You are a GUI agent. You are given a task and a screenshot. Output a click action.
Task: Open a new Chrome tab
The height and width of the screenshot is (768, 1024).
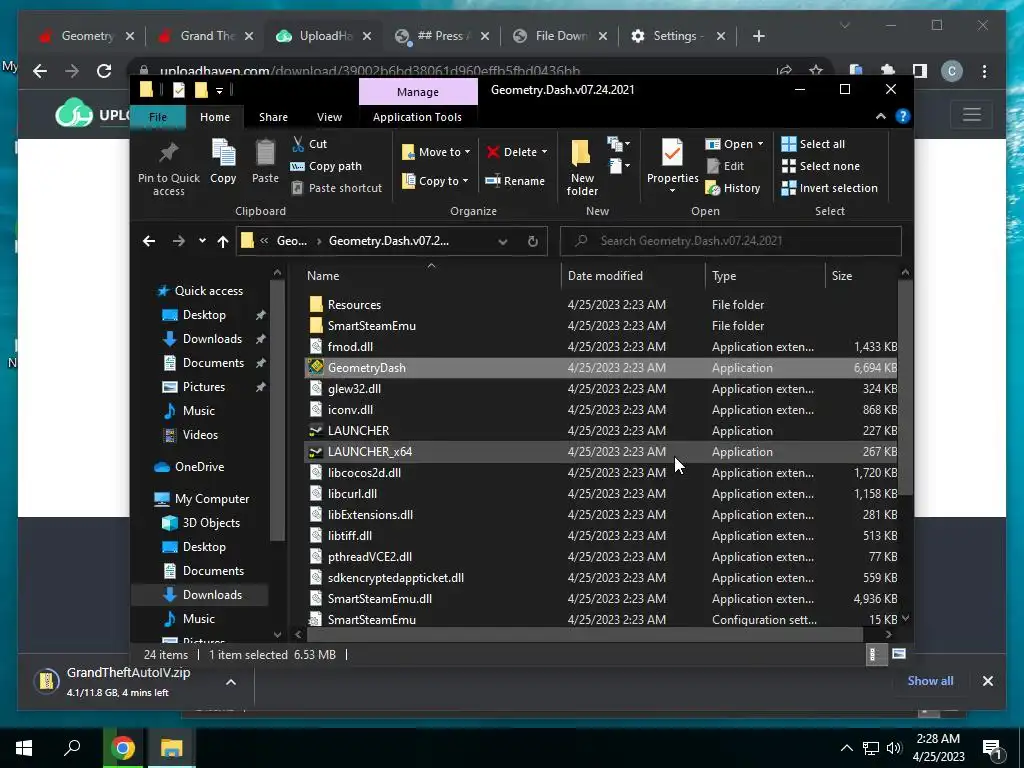click(x=758, y=36)
